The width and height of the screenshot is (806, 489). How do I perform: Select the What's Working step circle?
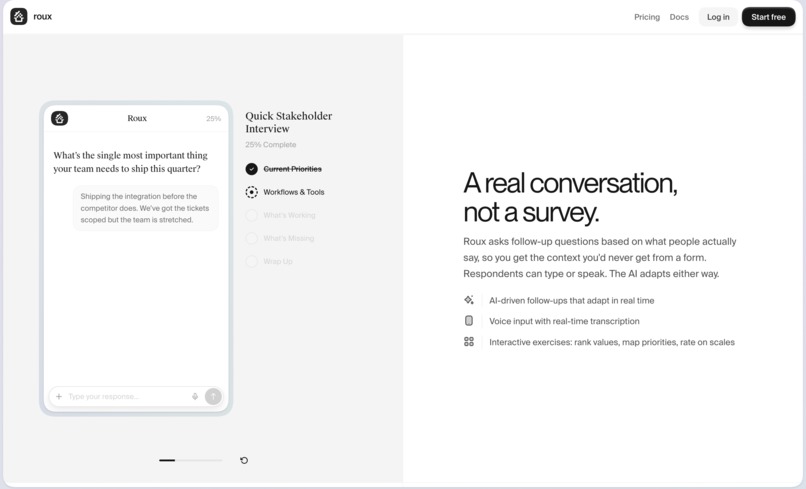click(x=251, y=215)
